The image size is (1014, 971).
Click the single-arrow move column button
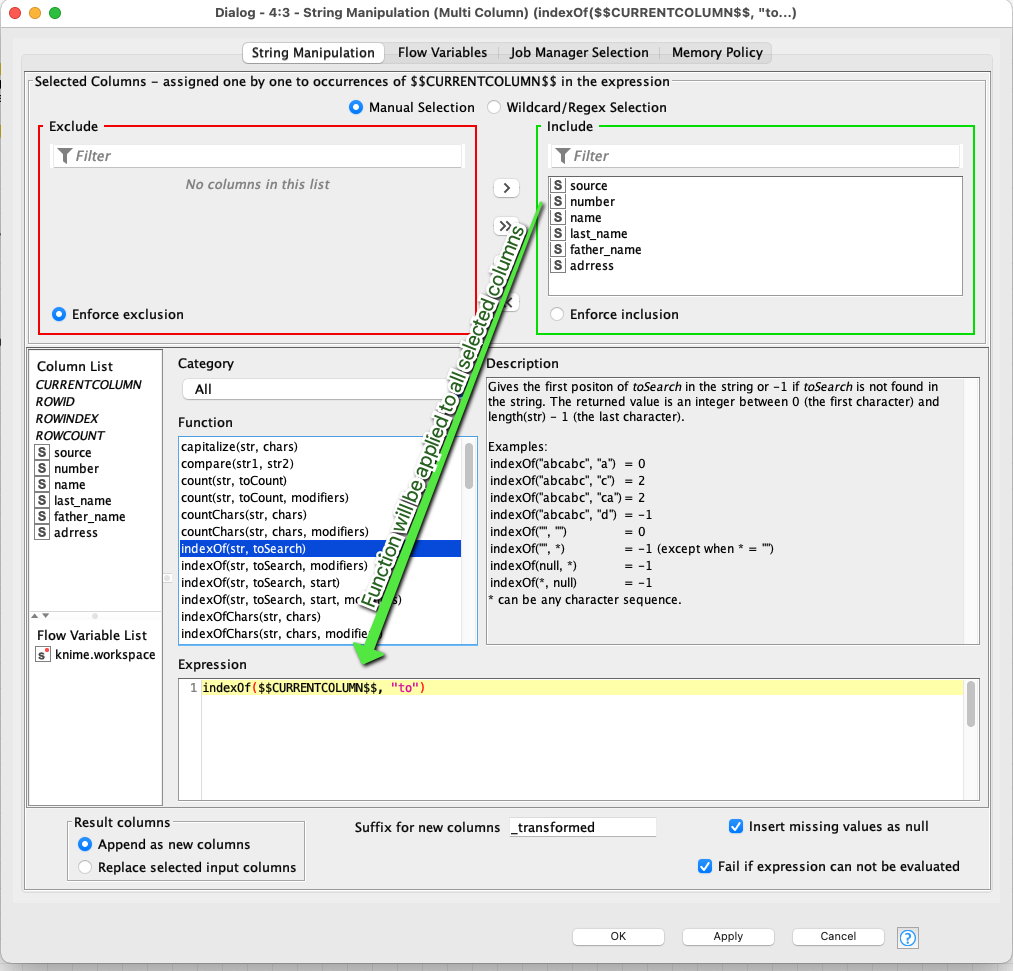click(x=506, y=188)
